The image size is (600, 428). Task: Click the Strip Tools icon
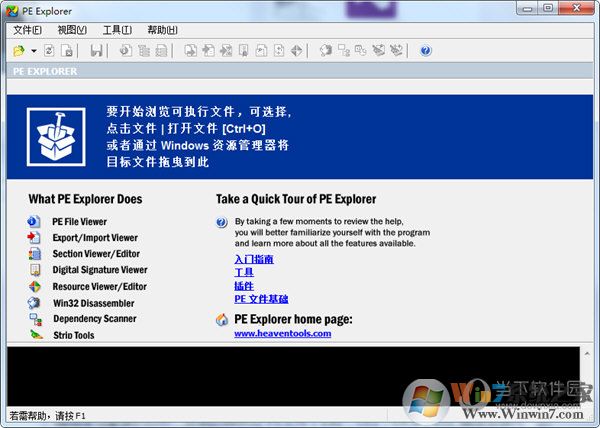pos(36,335)
